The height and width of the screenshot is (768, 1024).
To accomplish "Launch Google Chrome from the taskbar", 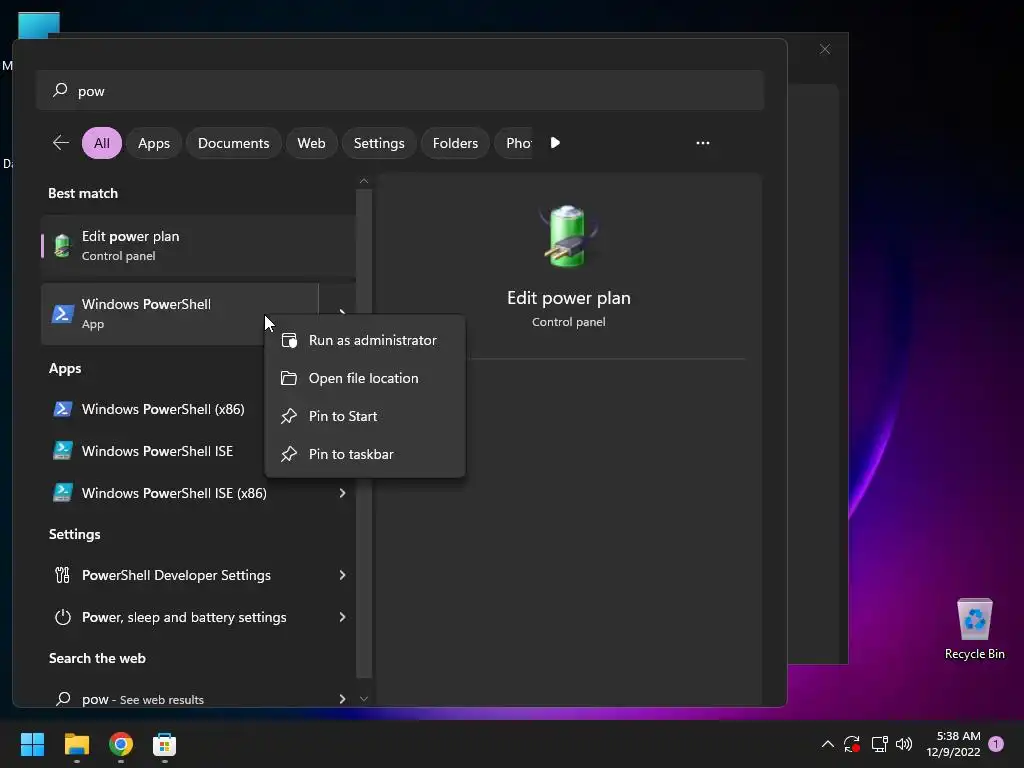I will pyautogui.click(x=121, y=744).
